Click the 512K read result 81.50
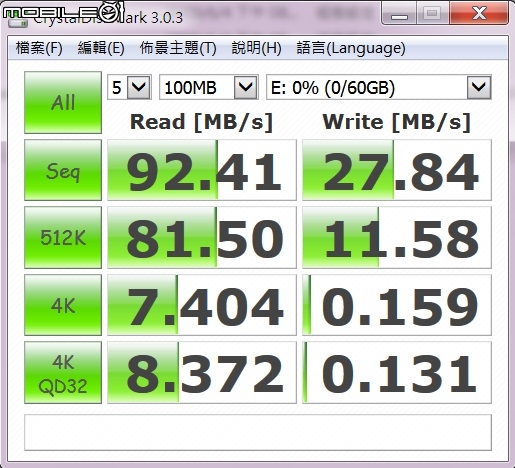This screenshot has height=468, width=515. (x=202, y=237)
